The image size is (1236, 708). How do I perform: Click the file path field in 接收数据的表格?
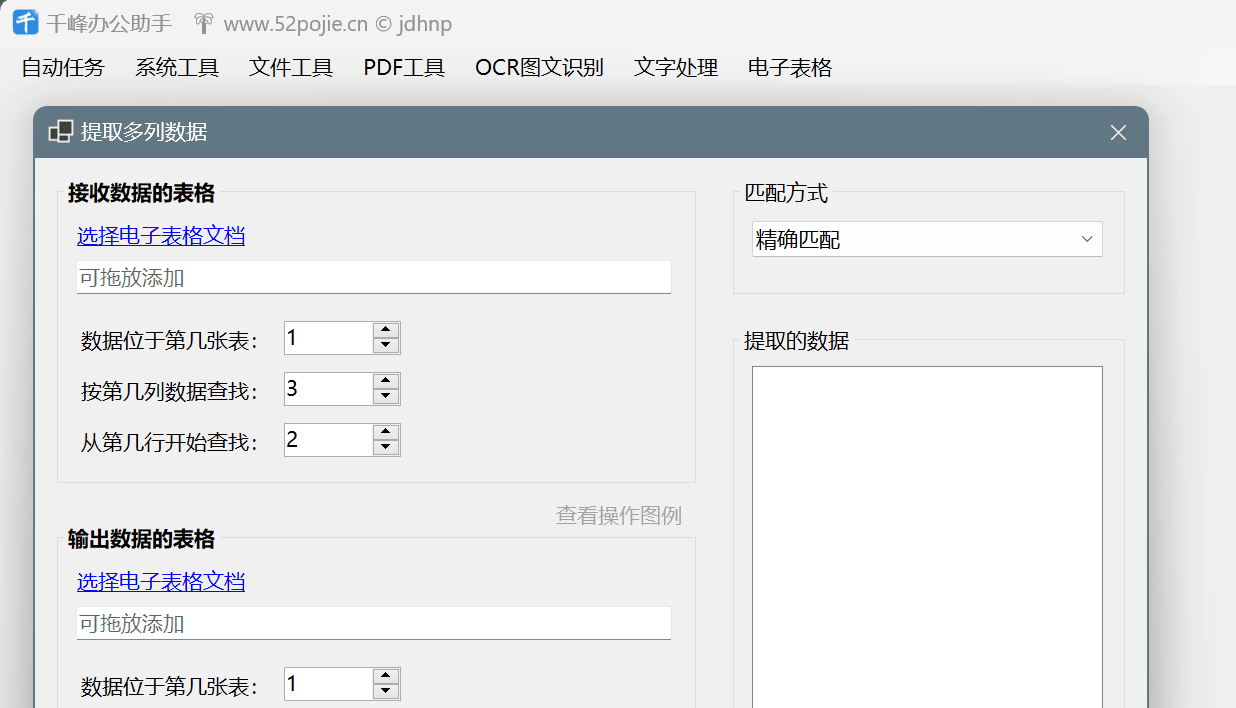point(374,278)
